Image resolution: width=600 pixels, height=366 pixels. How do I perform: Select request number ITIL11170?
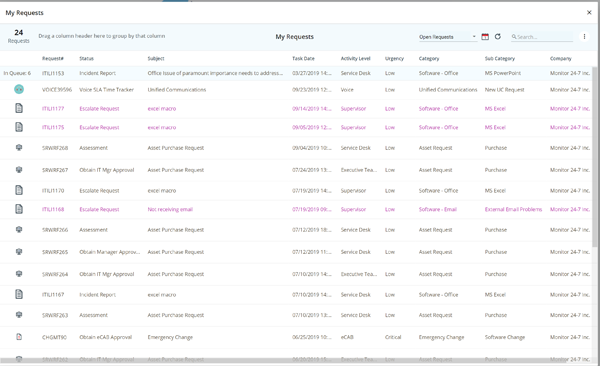tap(53, 191)
